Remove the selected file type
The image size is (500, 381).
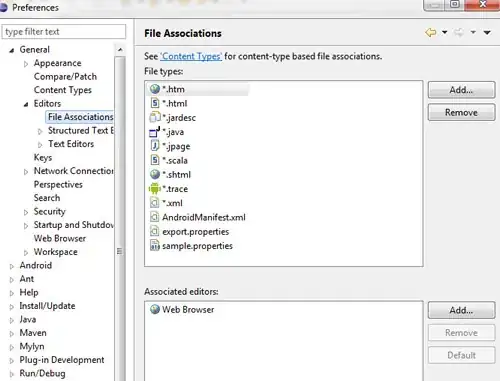tap(461, 112)
